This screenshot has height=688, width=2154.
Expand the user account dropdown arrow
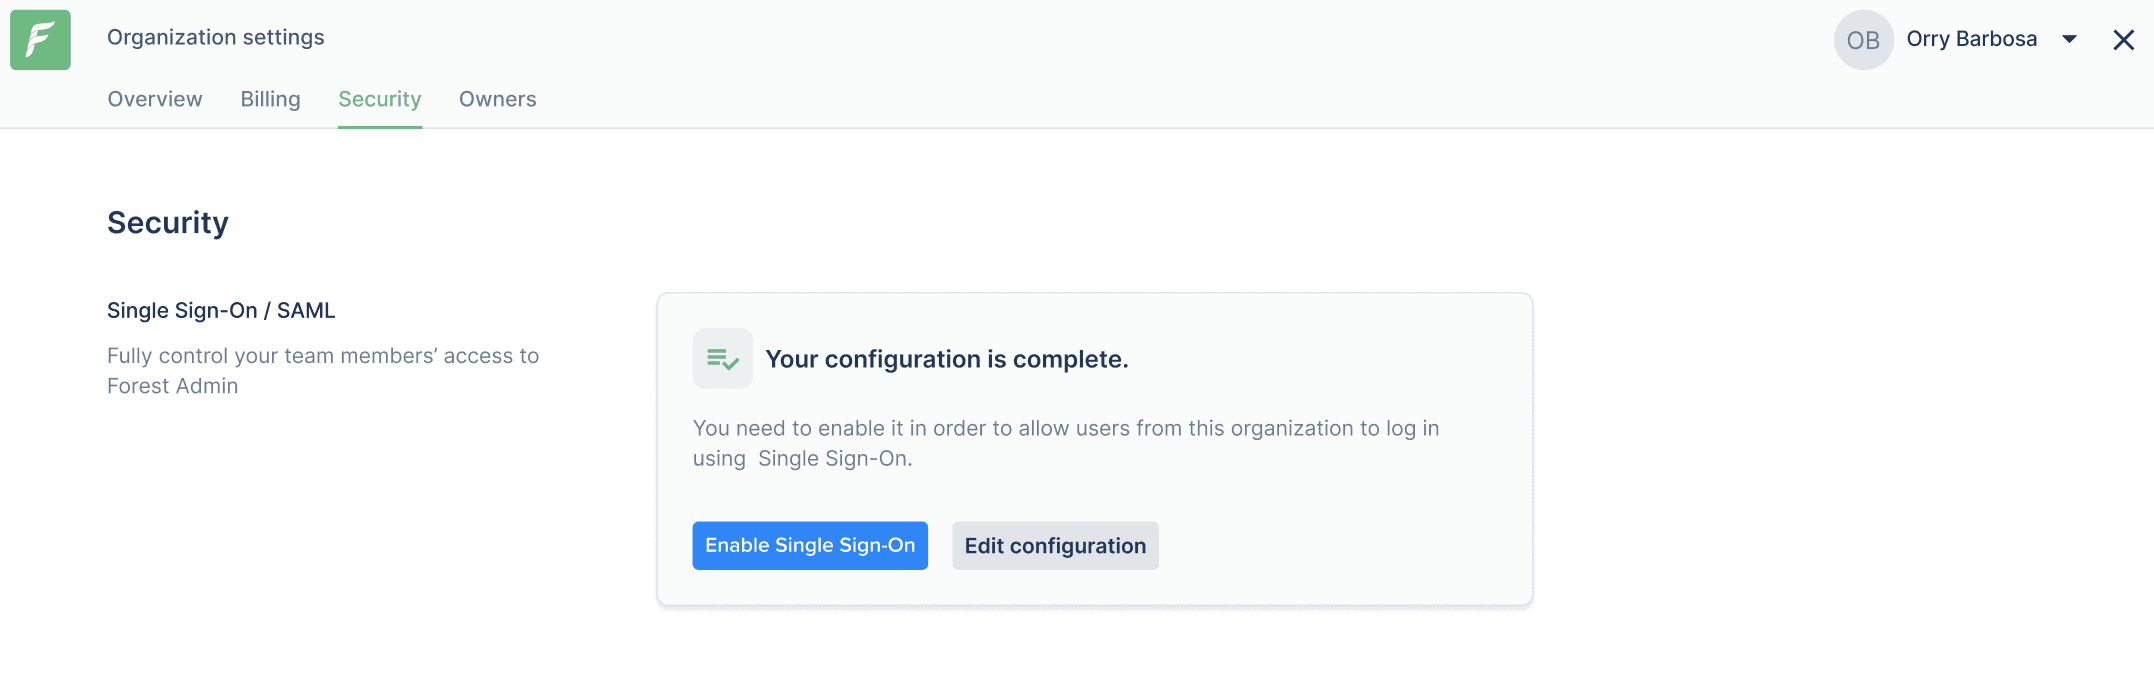pyautogui.click(x=2069, y=40)
